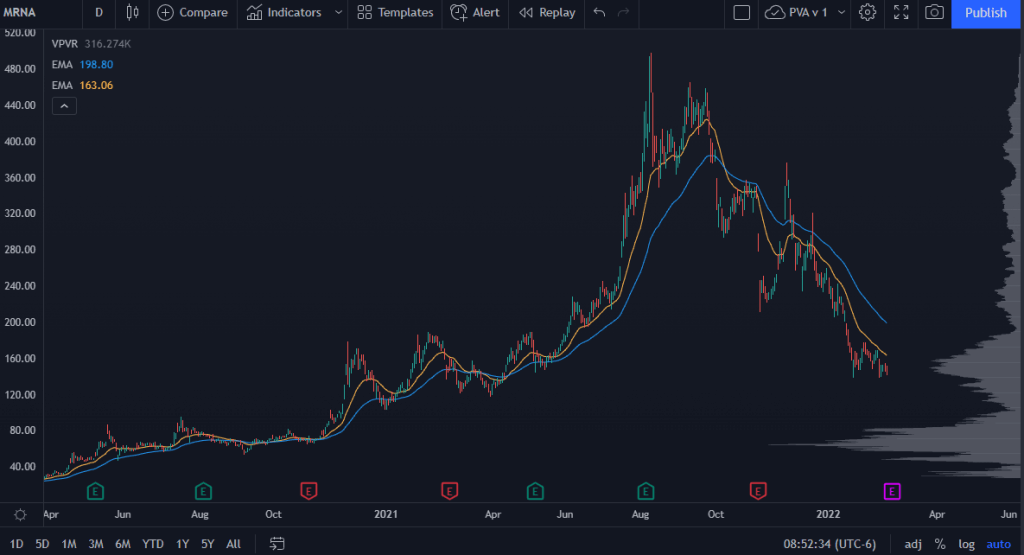The height and width of the screenshot is (555, 1024).
Task: Collapse the indicator legend with the chevron
Action: coord(64,106)
